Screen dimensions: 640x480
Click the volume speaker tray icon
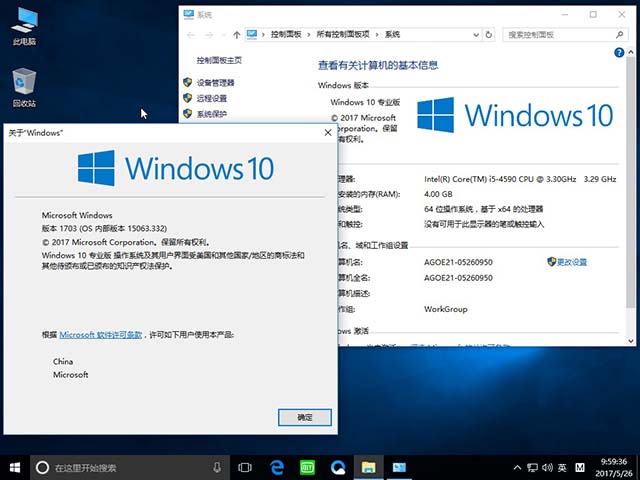pos(547,467)
